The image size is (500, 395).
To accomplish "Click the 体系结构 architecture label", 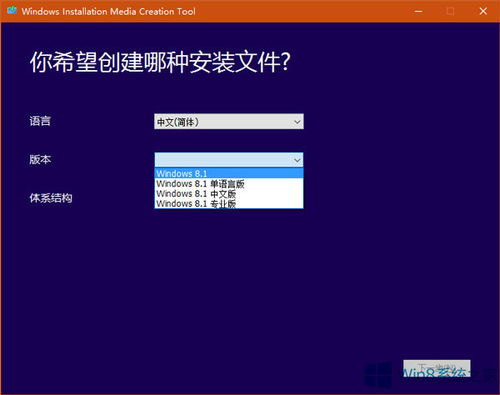I will (51, 198).
